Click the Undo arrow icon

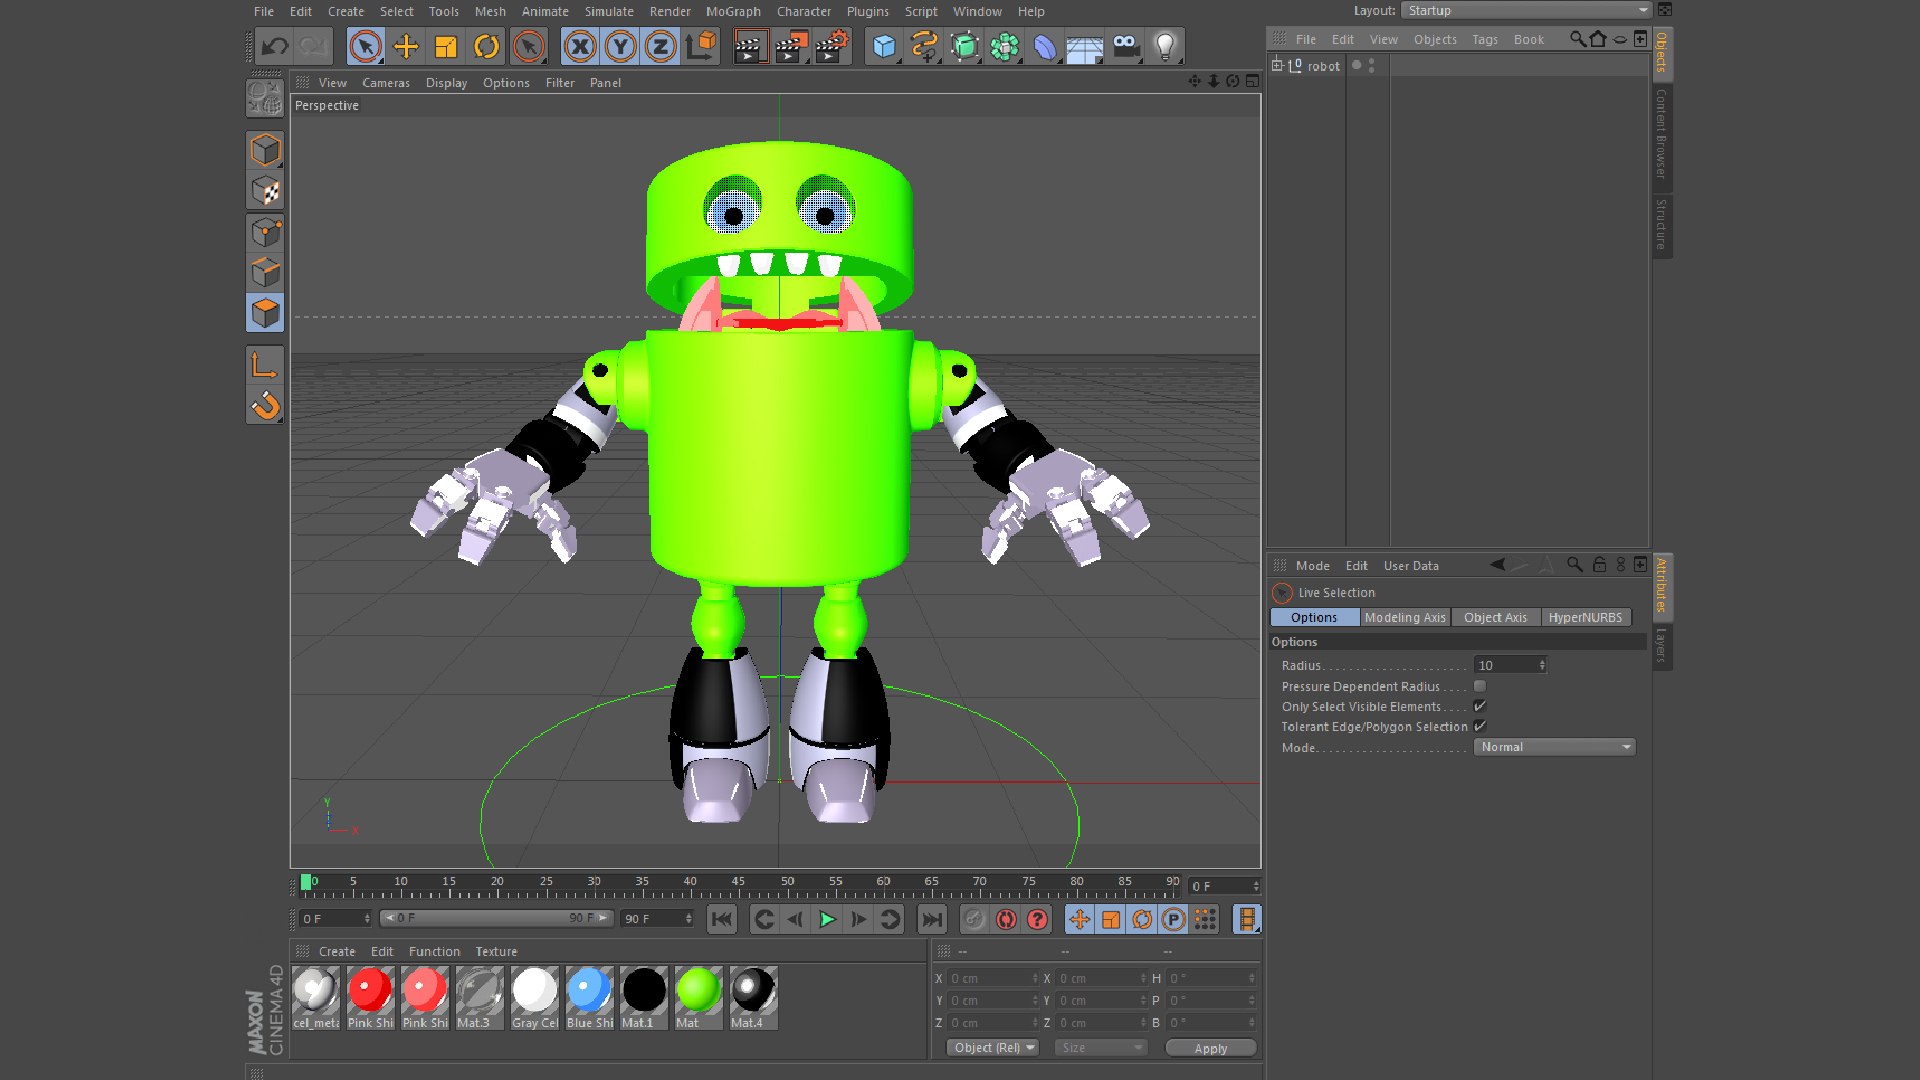click(274, 46)
